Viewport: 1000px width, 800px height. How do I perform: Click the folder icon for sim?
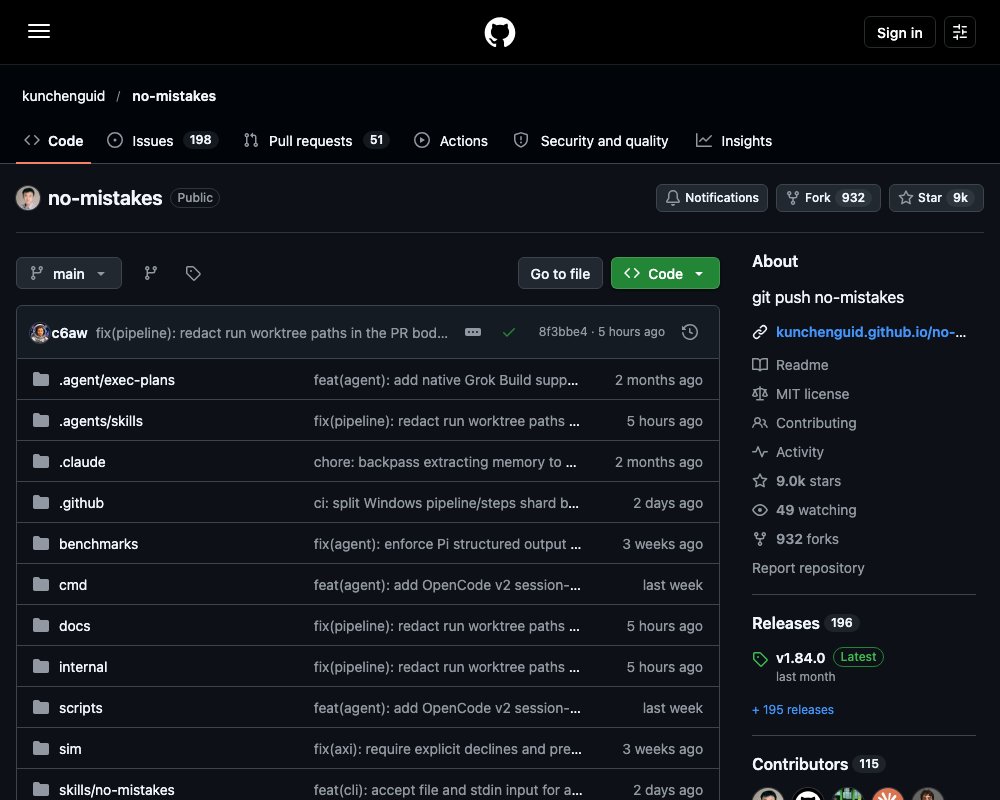pos(41,748)
